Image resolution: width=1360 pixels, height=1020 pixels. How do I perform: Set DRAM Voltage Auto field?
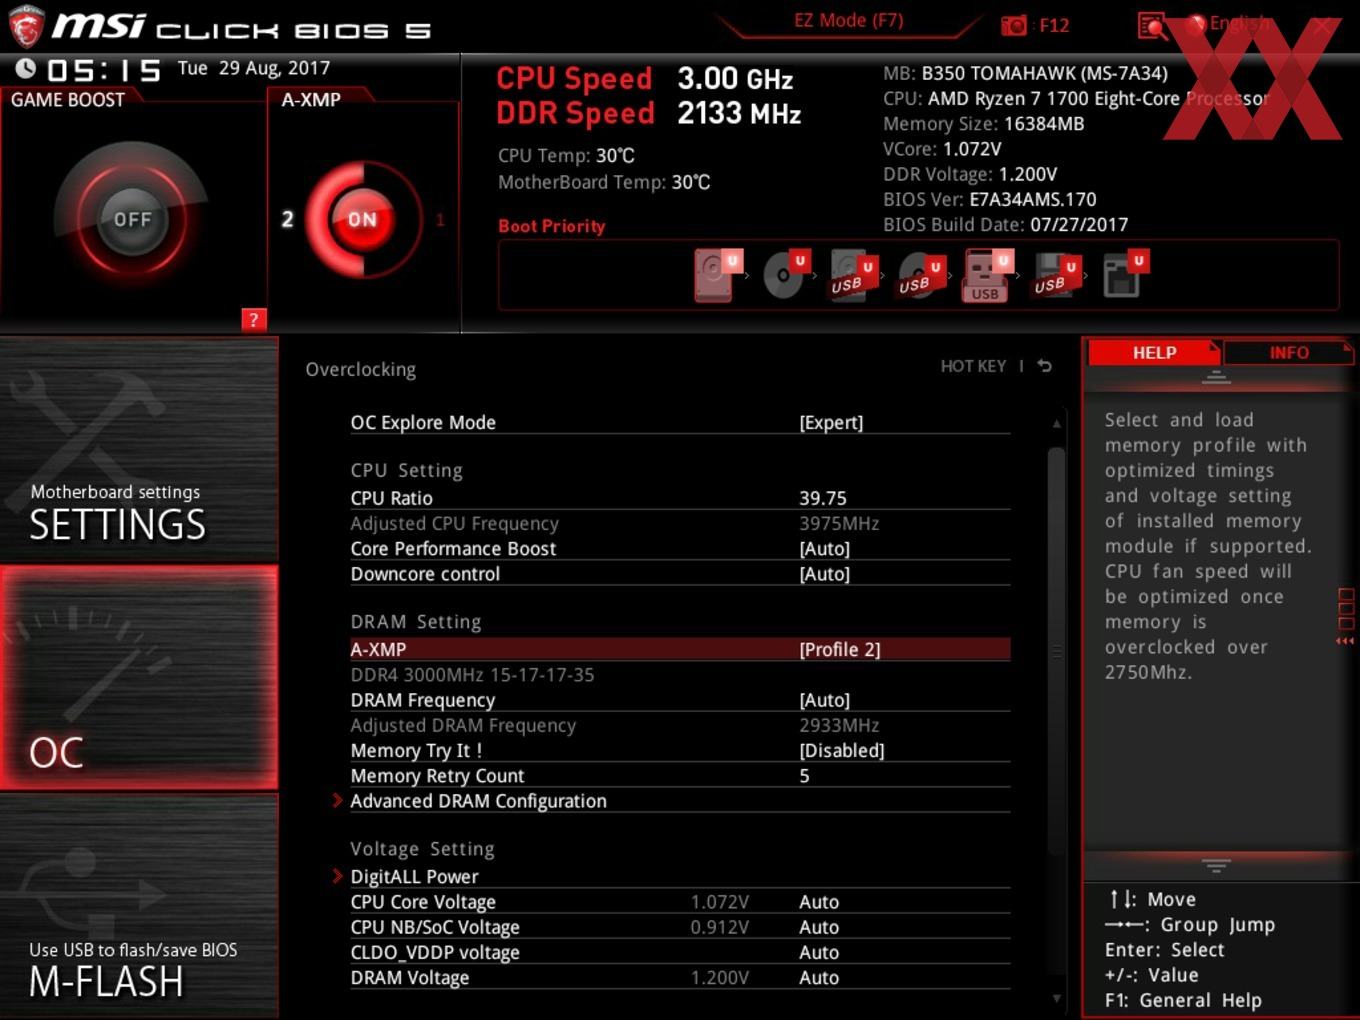pos(819,977)
